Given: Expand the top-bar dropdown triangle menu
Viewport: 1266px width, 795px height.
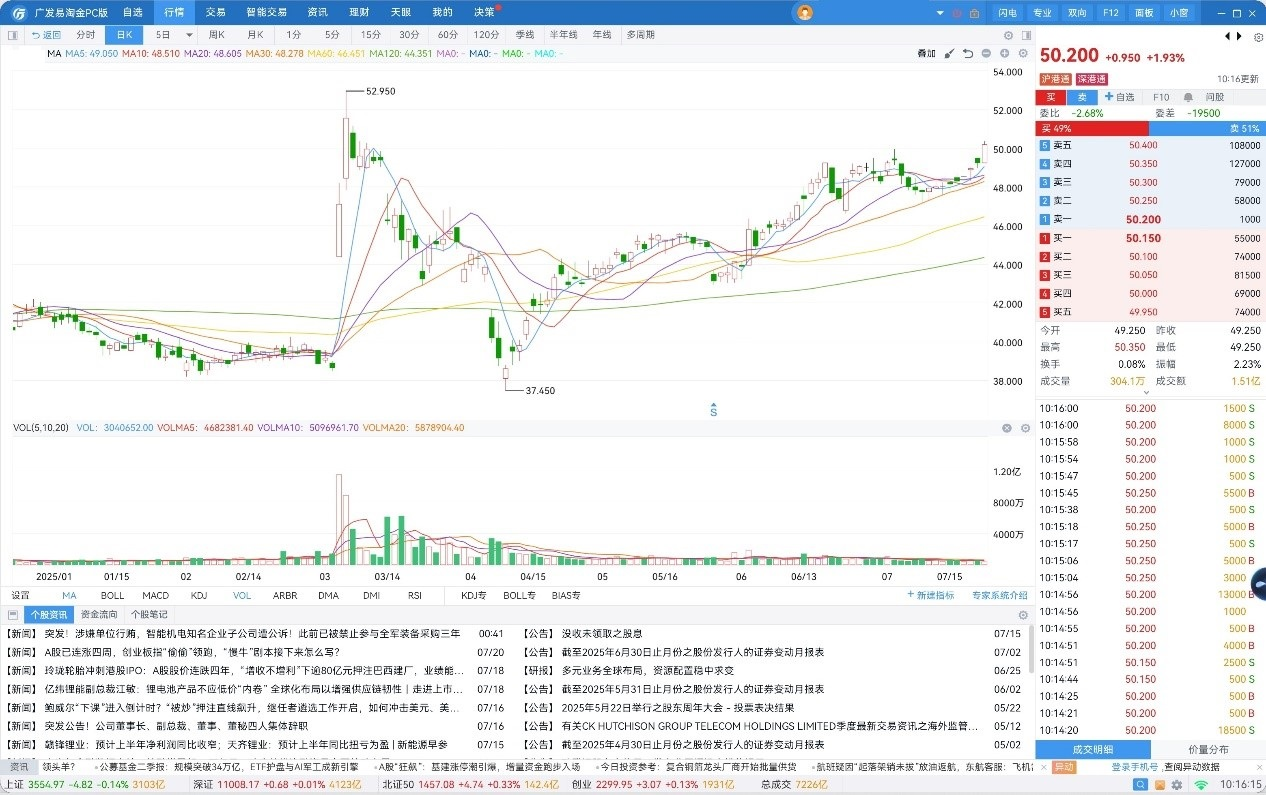Looking at the screenshot, I should [940, 13].
